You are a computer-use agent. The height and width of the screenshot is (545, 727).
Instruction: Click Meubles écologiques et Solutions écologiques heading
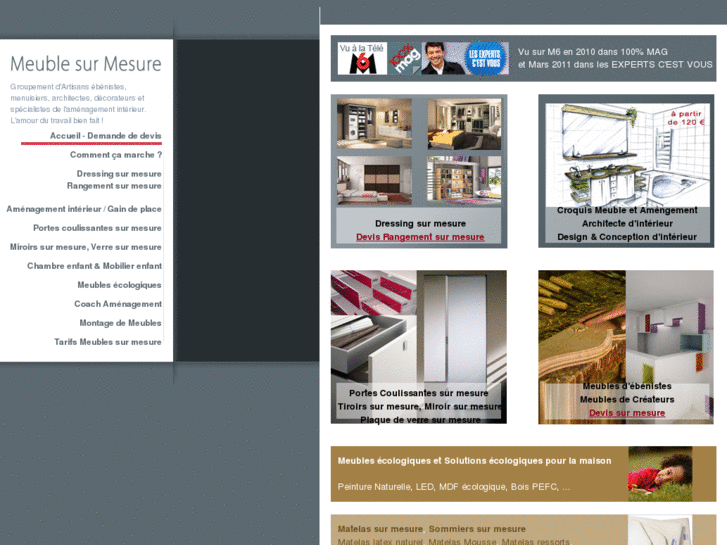coord(474,461)
